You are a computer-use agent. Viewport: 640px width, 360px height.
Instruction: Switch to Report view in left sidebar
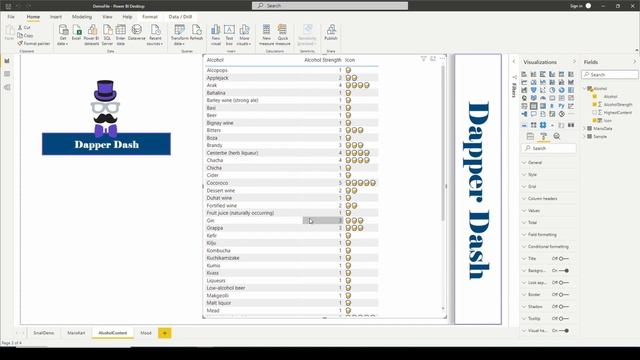[x=7, y=61]
